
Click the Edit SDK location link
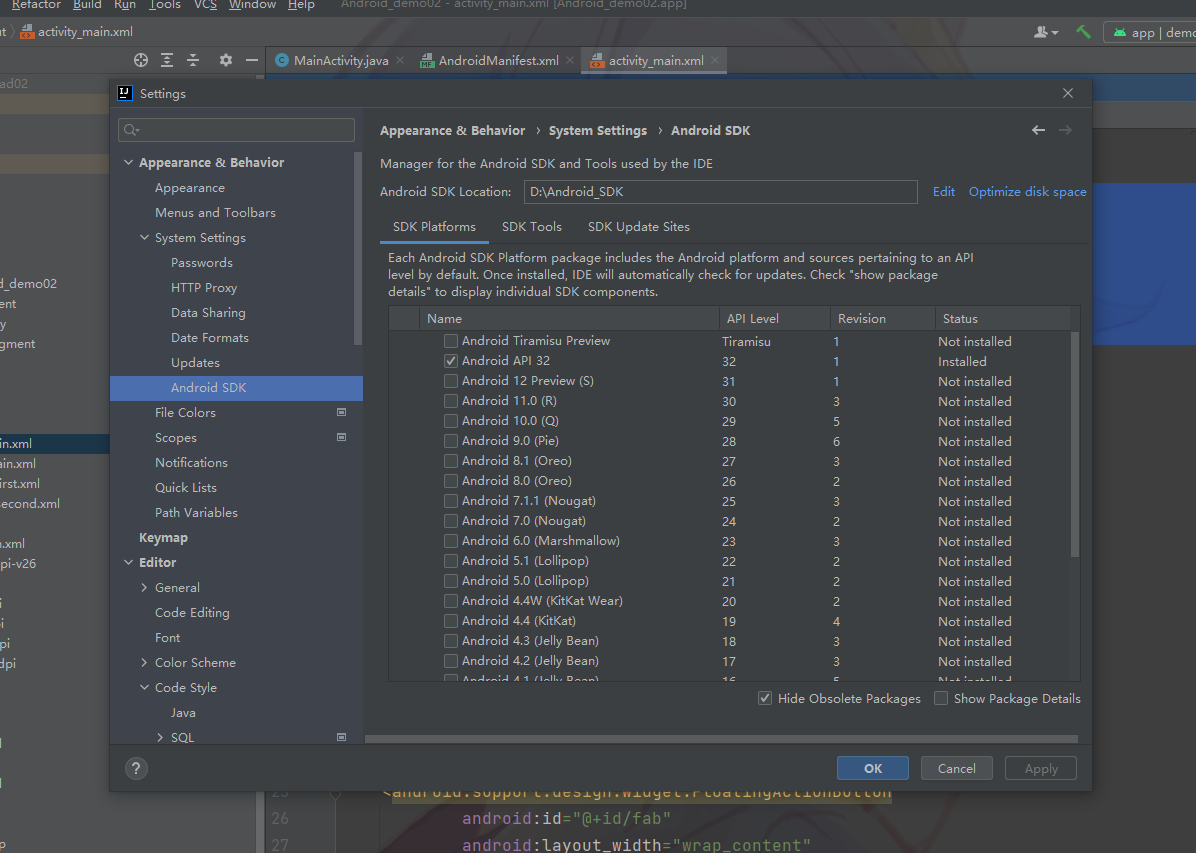coord(944,192)
